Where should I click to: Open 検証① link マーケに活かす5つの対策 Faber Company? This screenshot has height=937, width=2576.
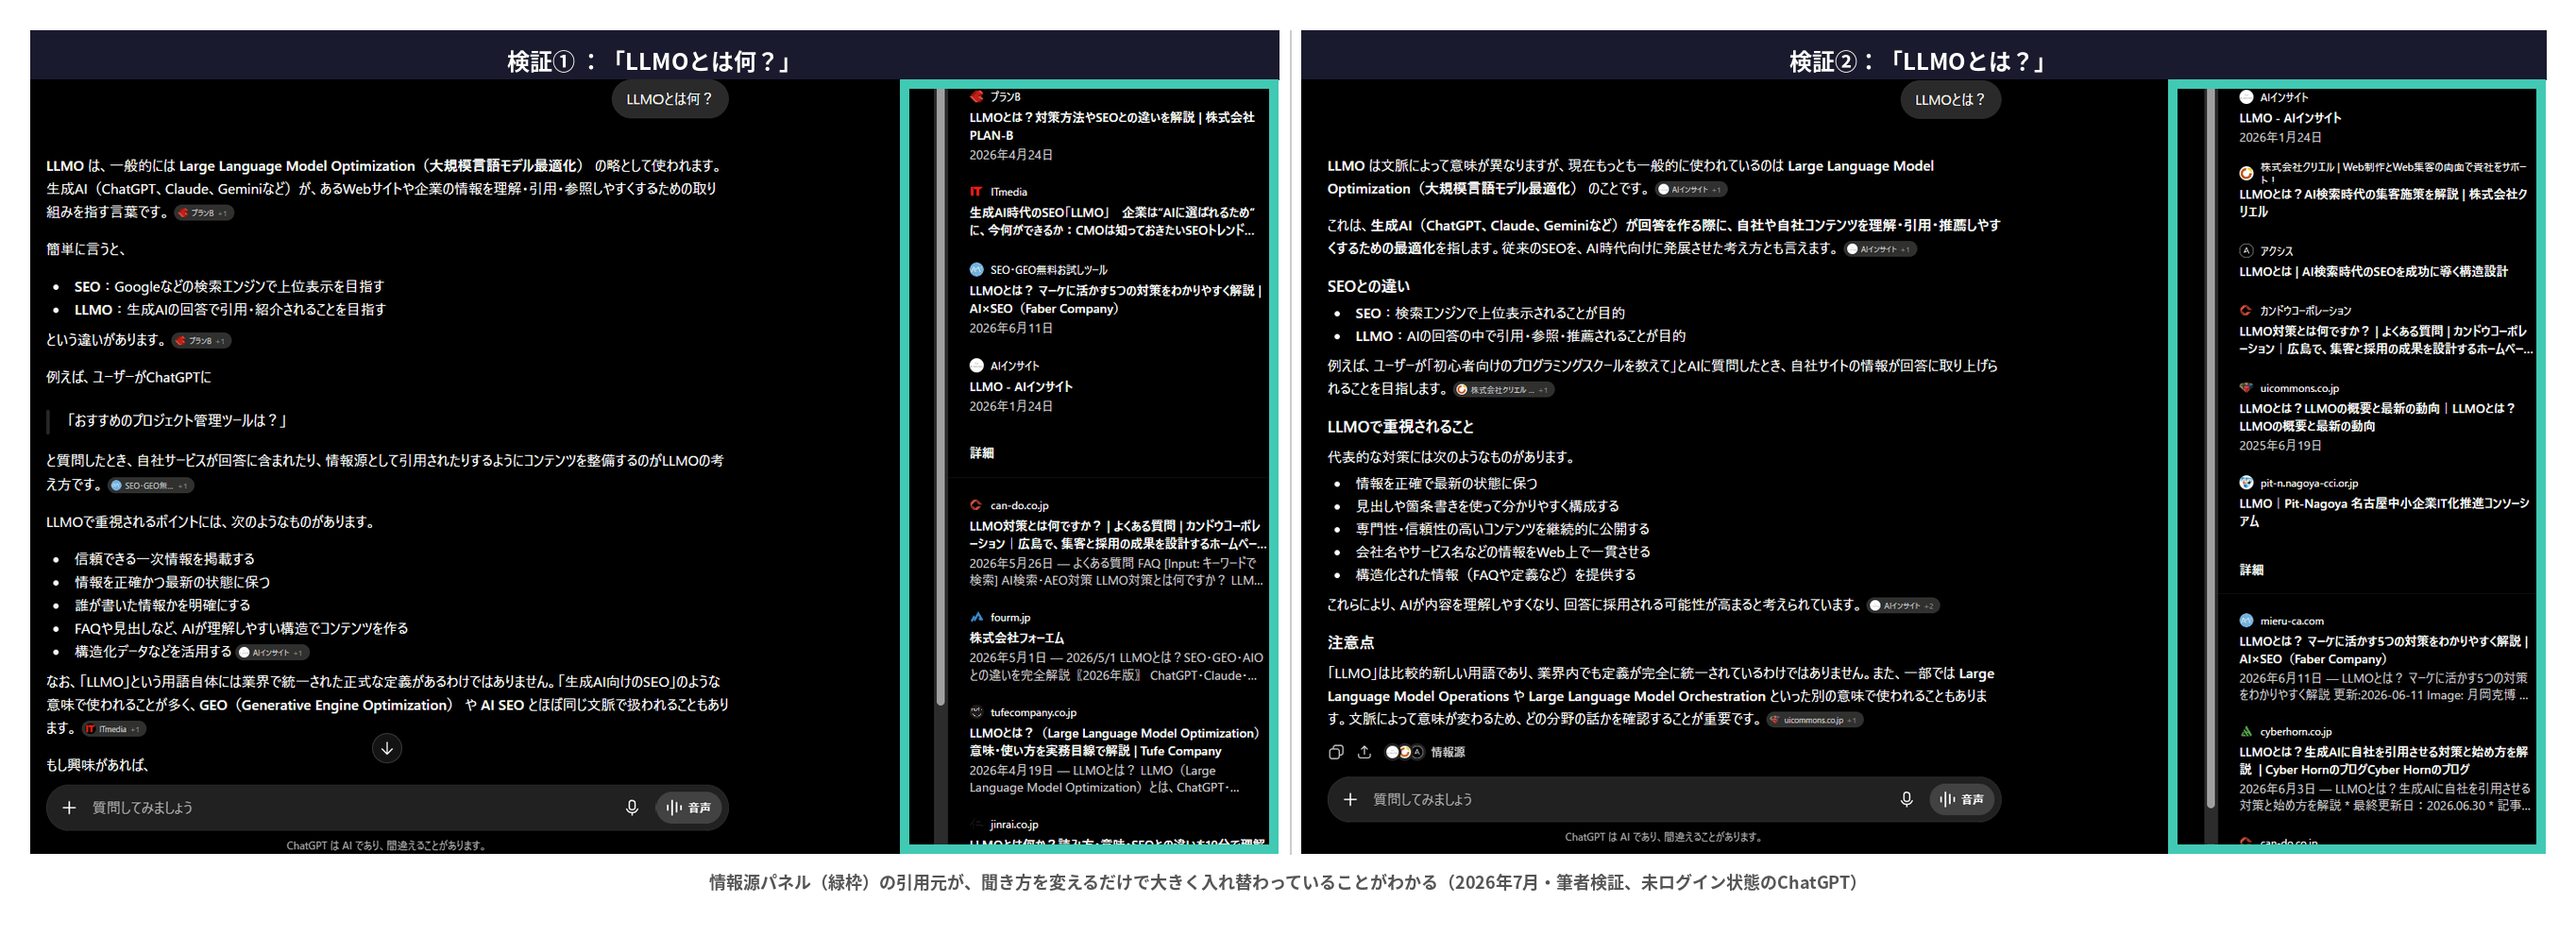[x=1115, y=300]
